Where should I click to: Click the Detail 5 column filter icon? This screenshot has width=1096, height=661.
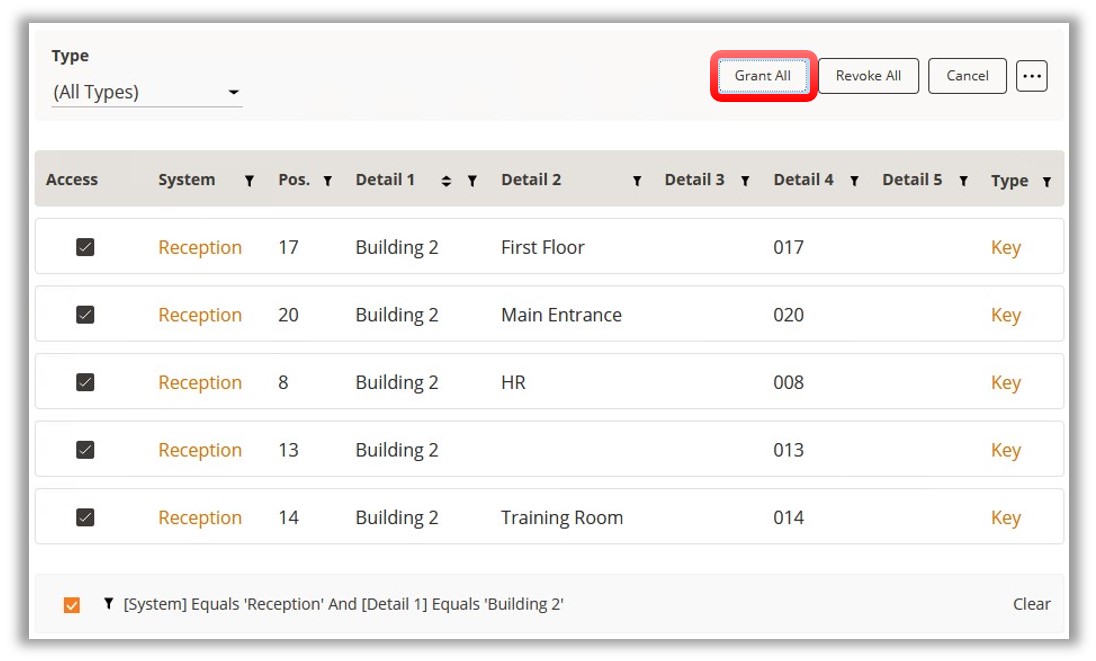[x=963, y=181]
